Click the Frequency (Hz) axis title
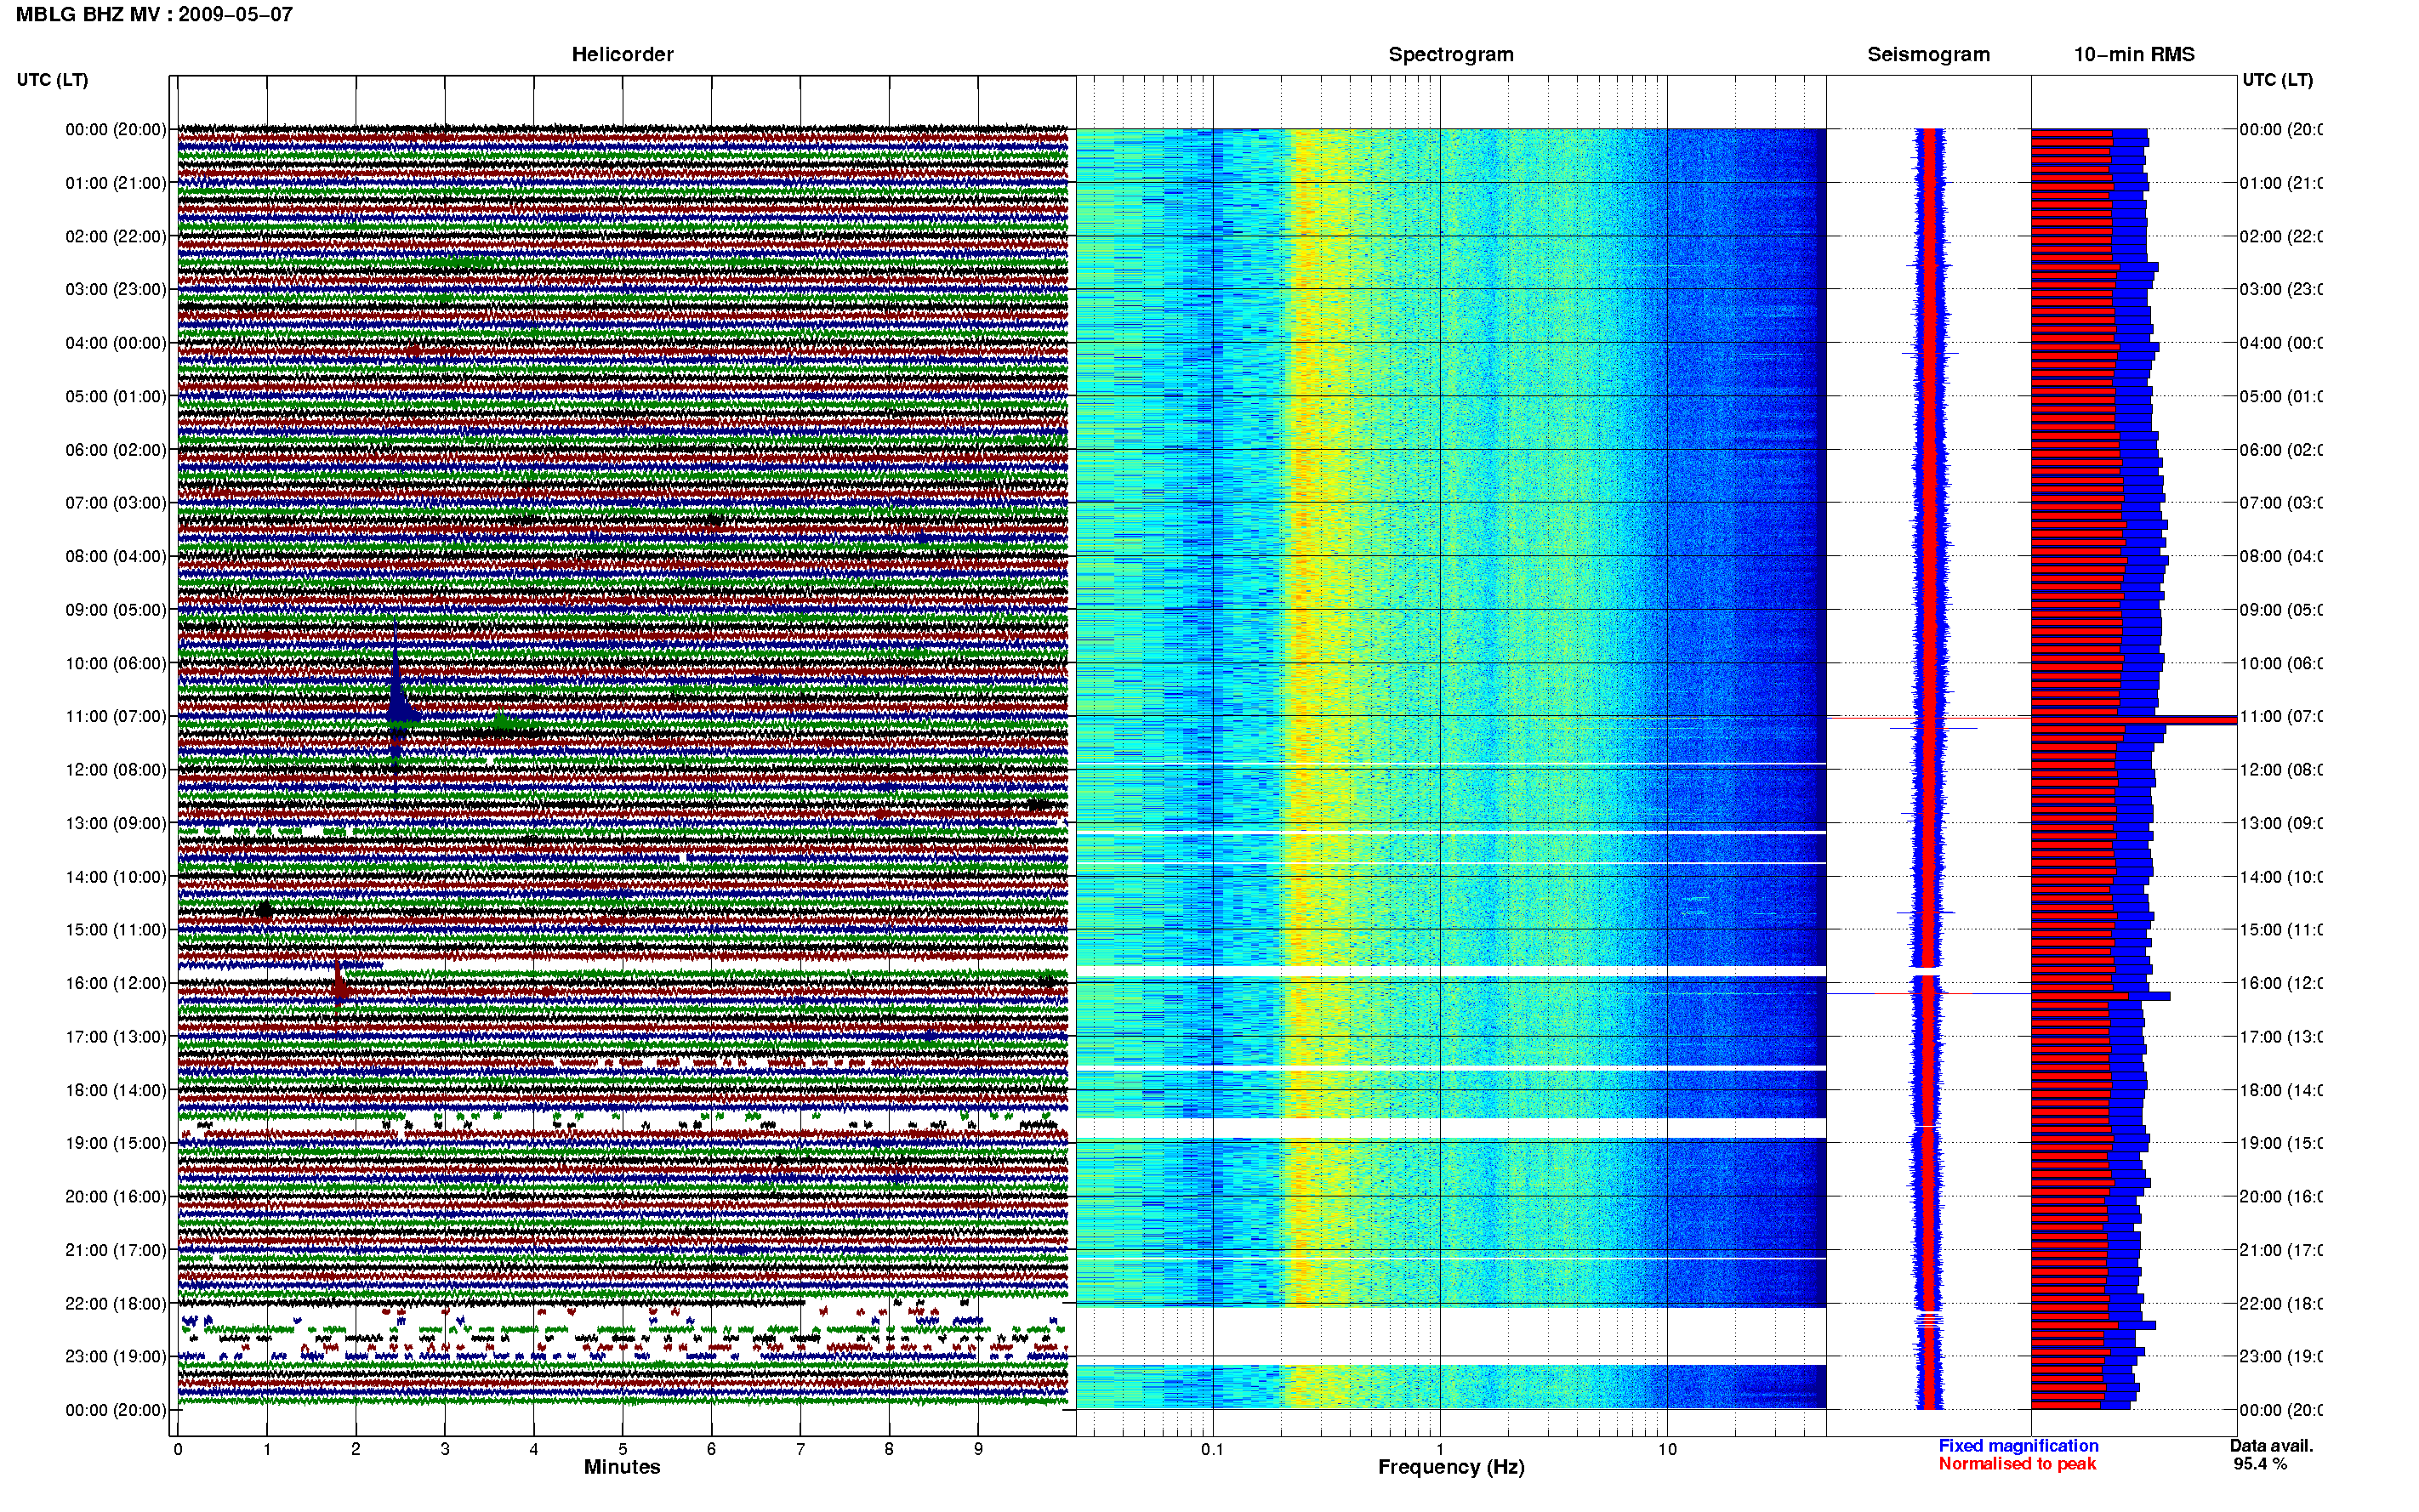The height and width of the screenshot is (1512, 2419). tap(1451, 1467)
